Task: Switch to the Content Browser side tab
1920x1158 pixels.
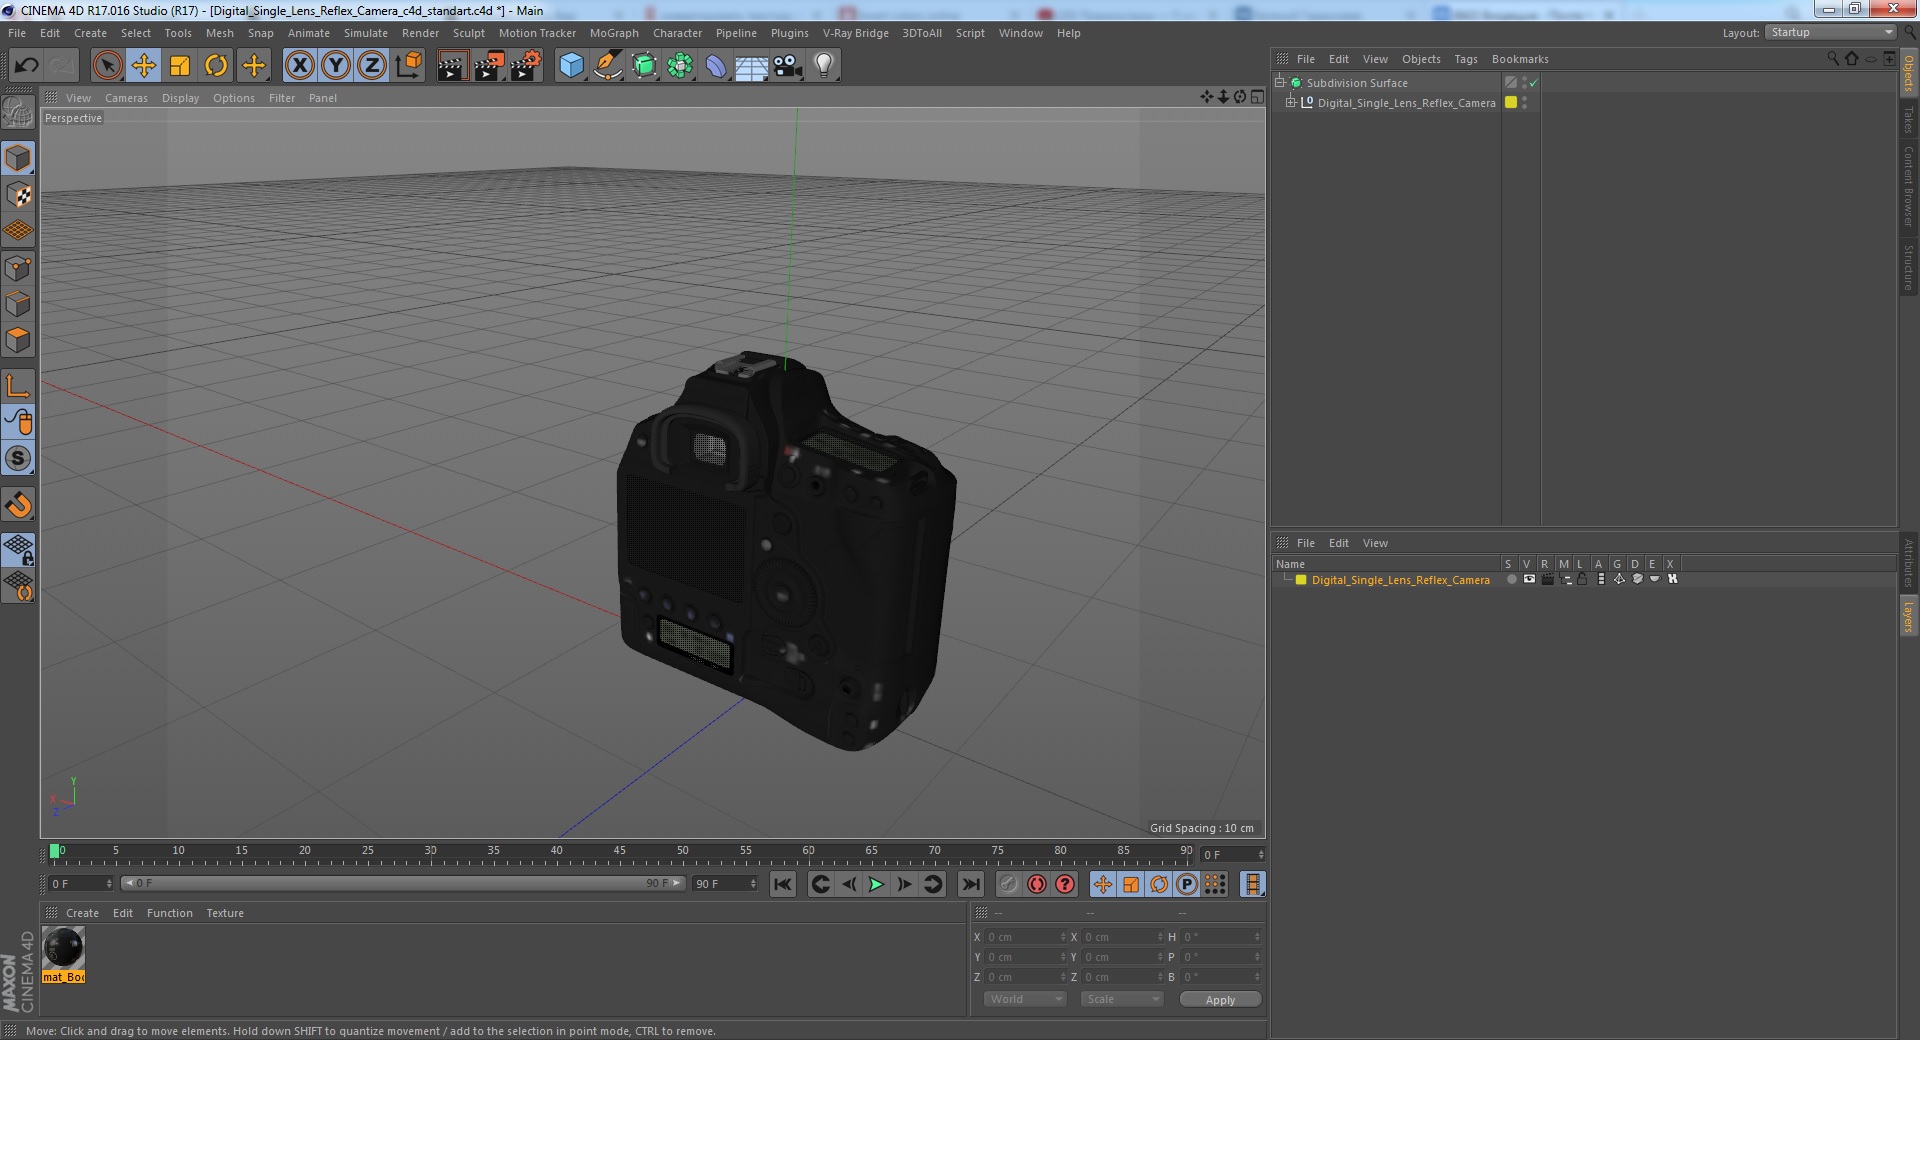Action: pyautogui.click(x=1908, y=186)
